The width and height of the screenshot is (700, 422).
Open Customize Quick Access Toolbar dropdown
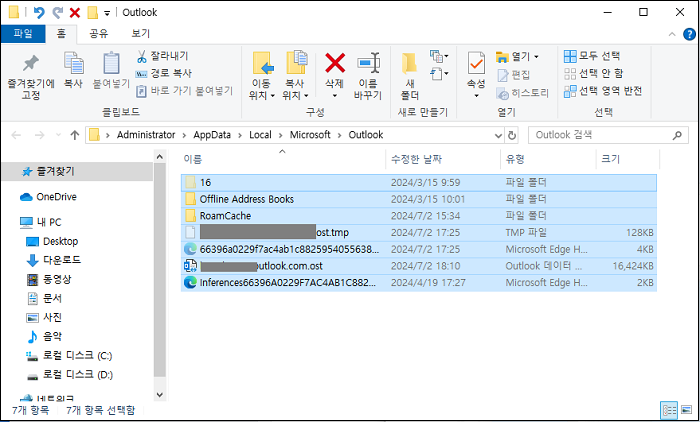tap(107, 13)
